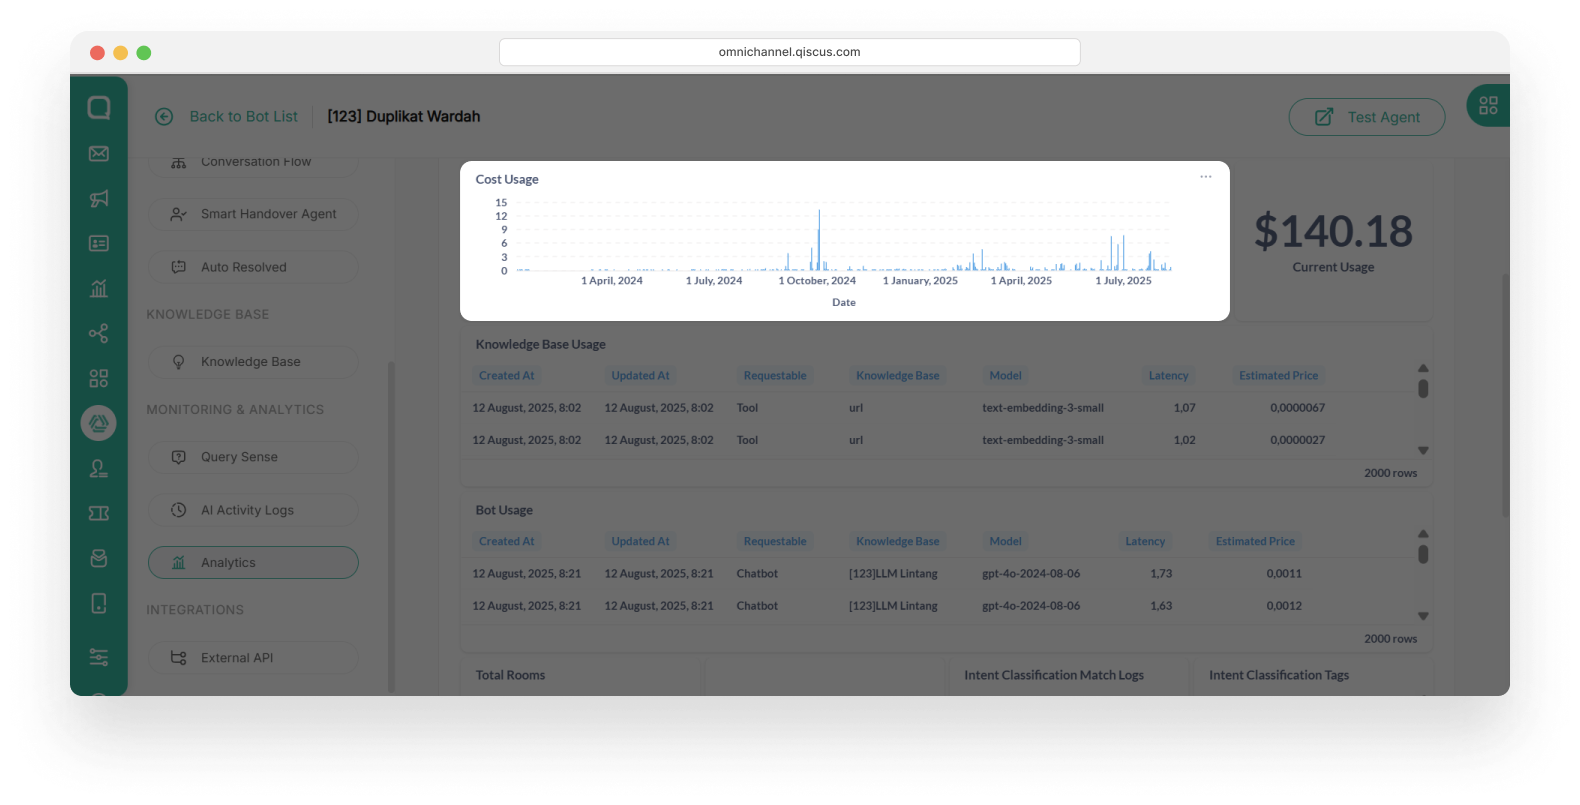This screenshot has height=805, width=1580.
Task: Open Cost Usage chart options ellipsis
Action: [x=1206, y=177]
